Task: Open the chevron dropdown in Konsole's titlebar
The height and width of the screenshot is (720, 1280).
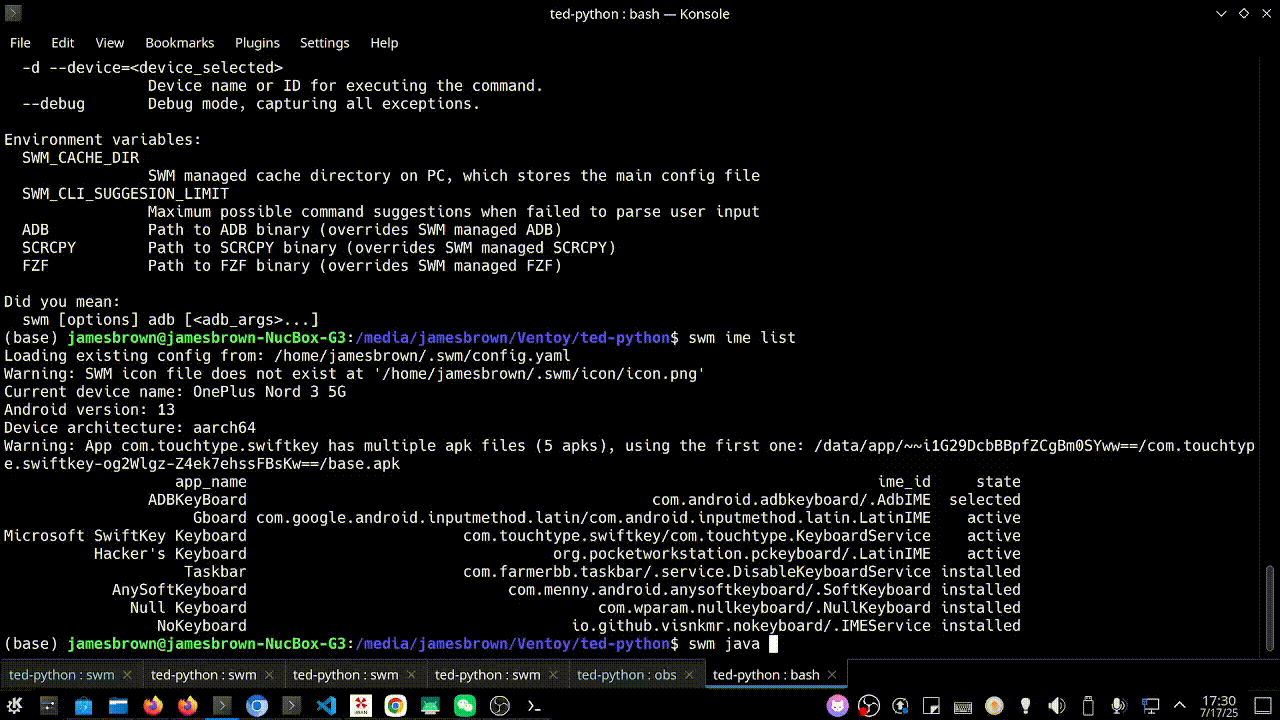Action: point(1222,14)
